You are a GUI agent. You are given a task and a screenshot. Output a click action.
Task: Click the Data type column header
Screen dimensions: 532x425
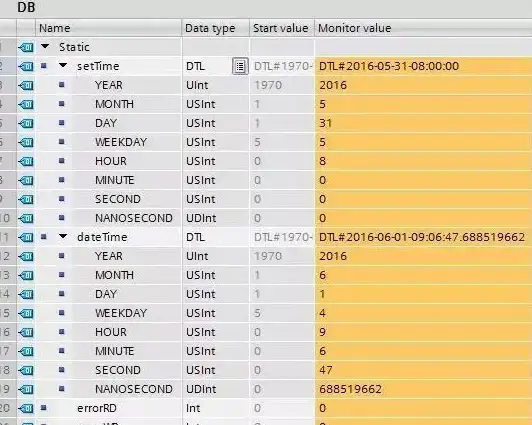click(216, 28)
